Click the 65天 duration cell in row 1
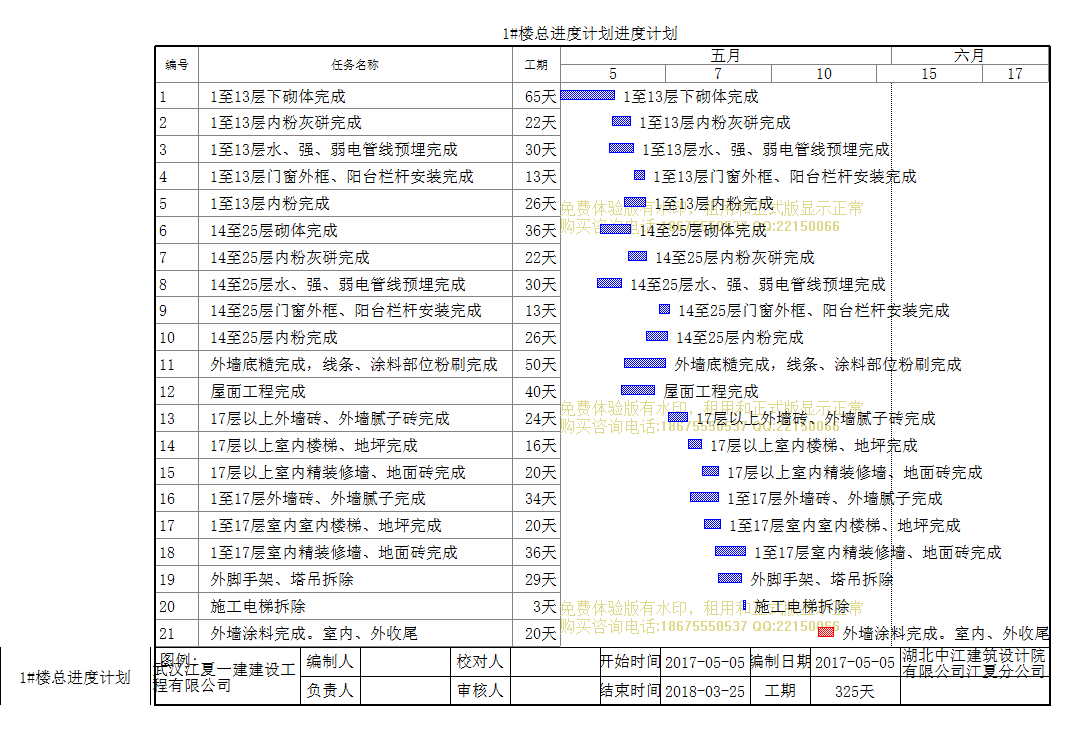The width and height of the screenshot is (1074, 729). point(536,97)
